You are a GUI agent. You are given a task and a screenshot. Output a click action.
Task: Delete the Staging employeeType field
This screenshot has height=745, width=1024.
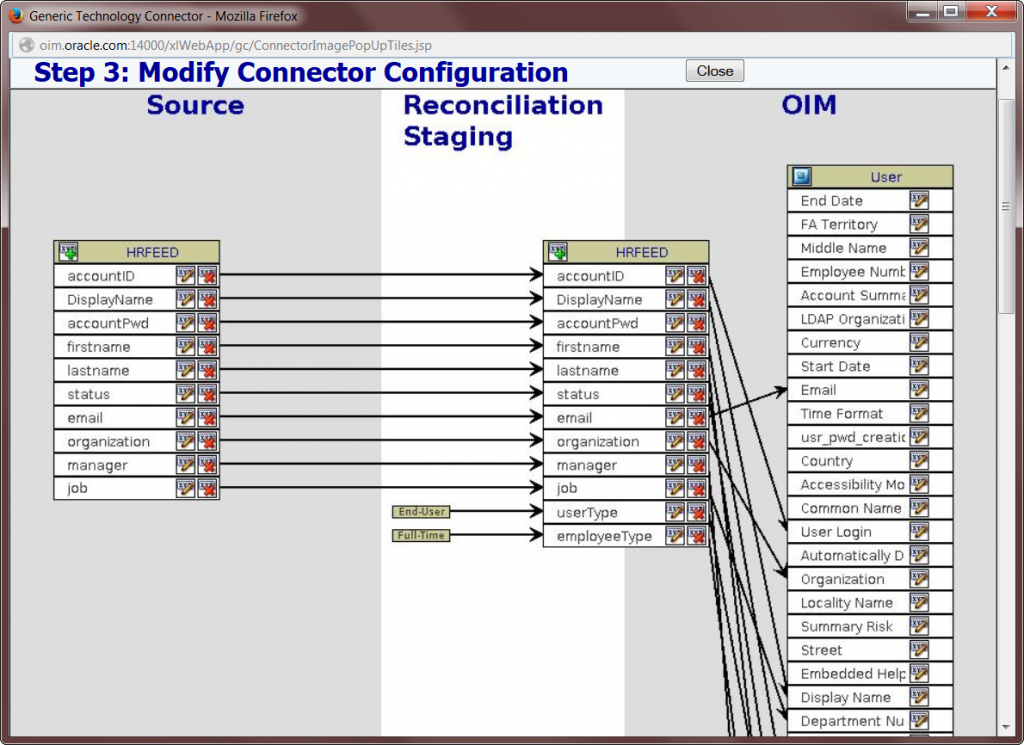tap(696, 535)
